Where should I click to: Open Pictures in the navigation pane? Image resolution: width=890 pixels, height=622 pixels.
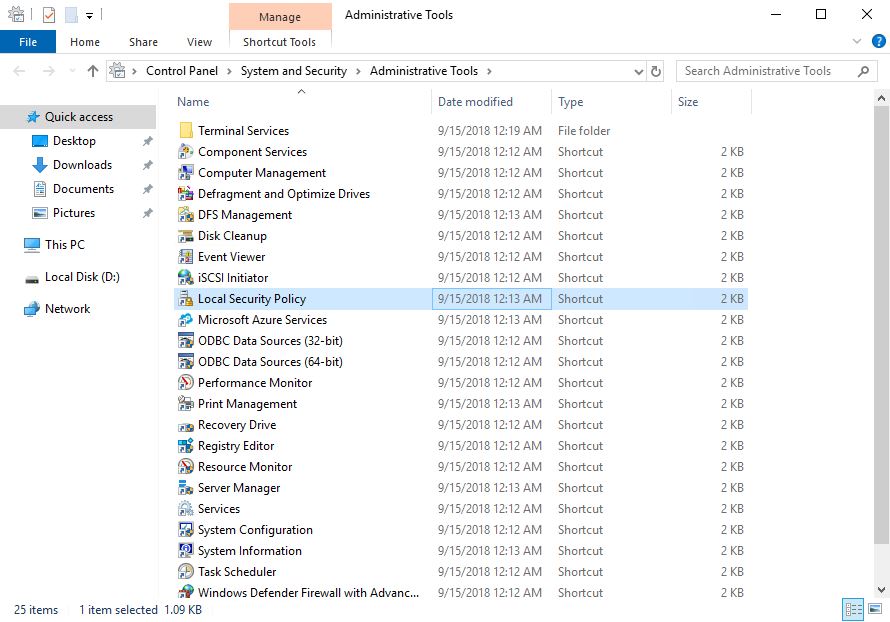73,213
